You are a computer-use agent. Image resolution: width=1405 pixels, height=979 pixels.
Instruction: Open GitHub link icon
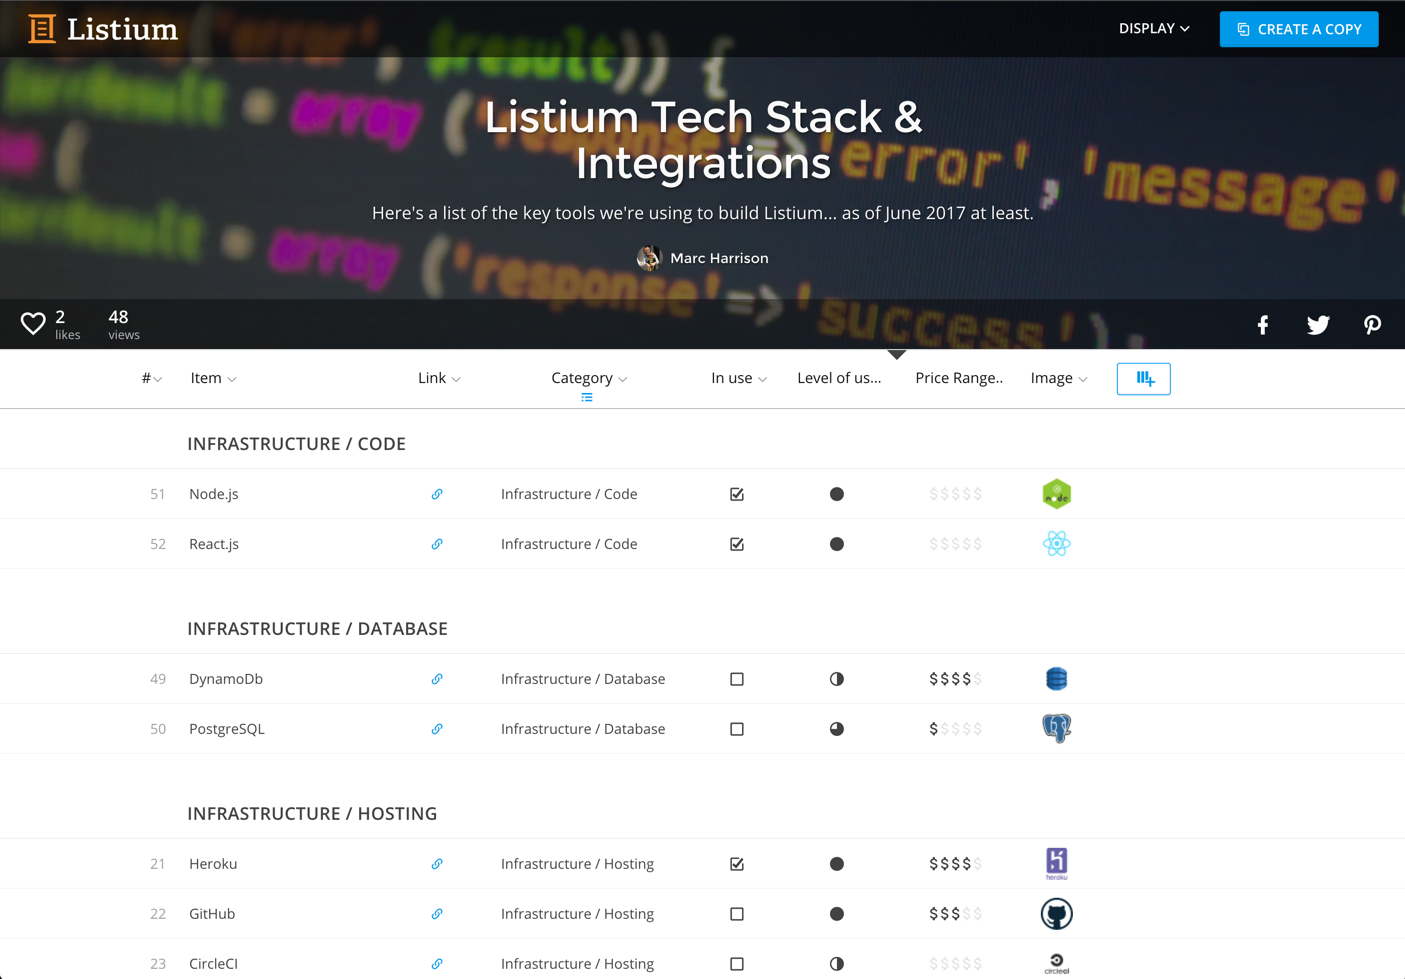tap(437, 914)
